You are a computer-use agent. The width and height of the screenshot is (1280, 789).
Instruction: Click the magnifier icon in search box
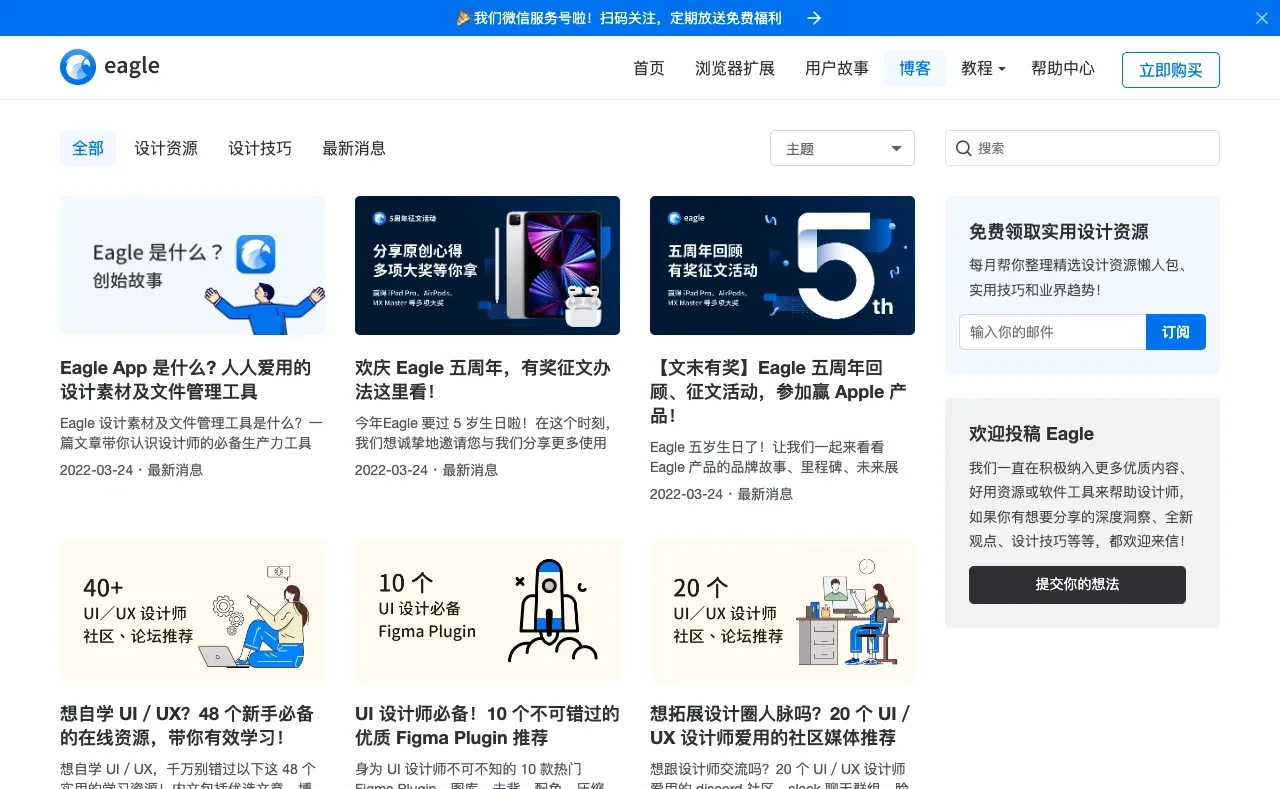(x=964, y=148)
